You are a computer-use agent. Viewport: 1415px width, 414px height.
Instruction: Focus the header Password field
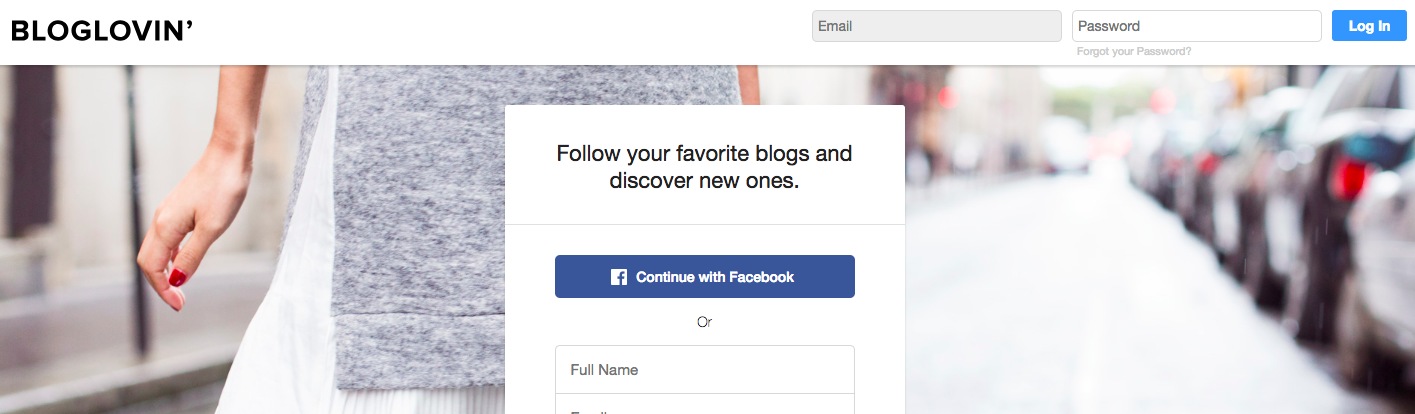coord(1197,26)
